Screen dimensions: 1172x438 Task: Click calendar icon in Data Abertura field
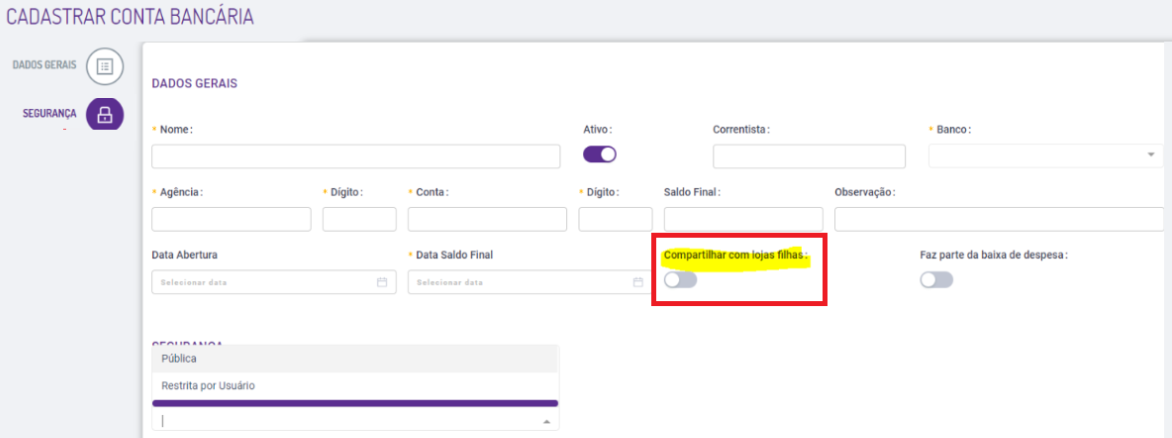[381, 282]
